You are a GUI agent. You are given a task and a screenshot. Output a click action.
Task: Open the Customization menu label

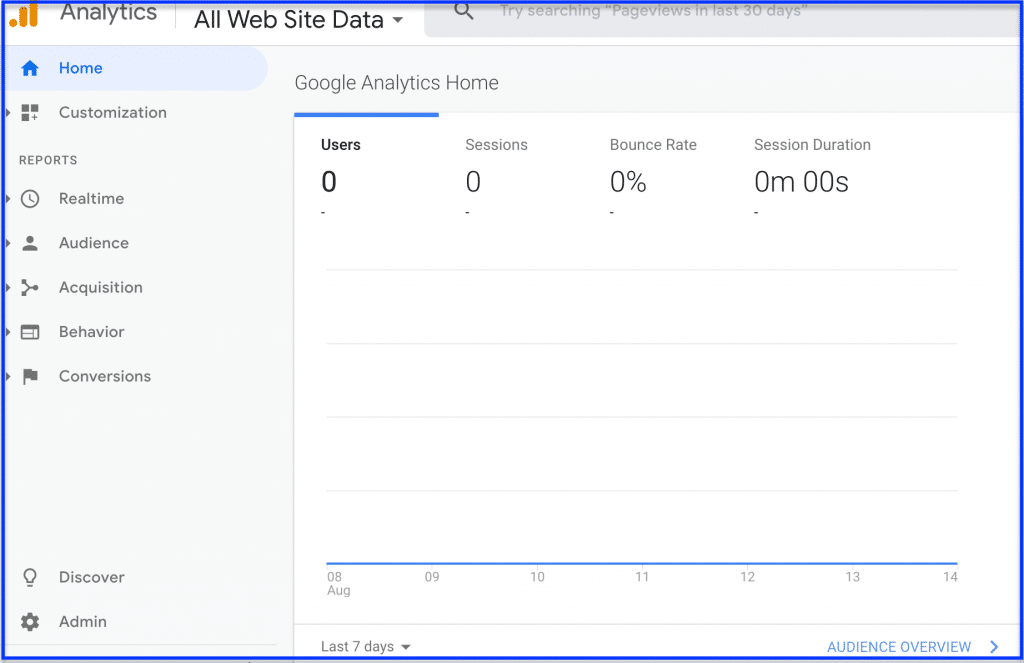(x=112, y=112)
